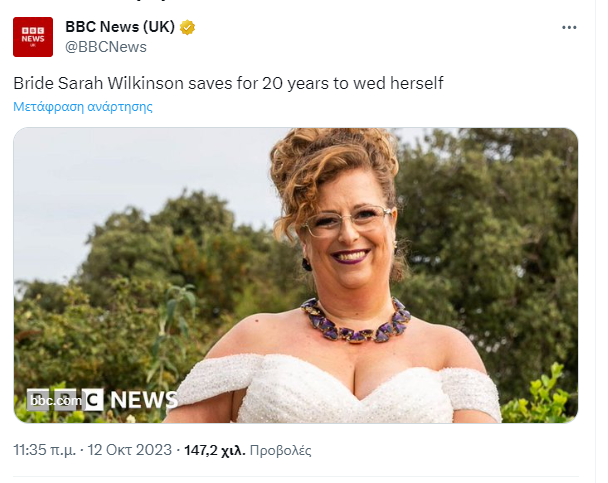Select the 11:35 π.μ. timestamp
This screenshot has width=608, height=483.
(44, 451)
